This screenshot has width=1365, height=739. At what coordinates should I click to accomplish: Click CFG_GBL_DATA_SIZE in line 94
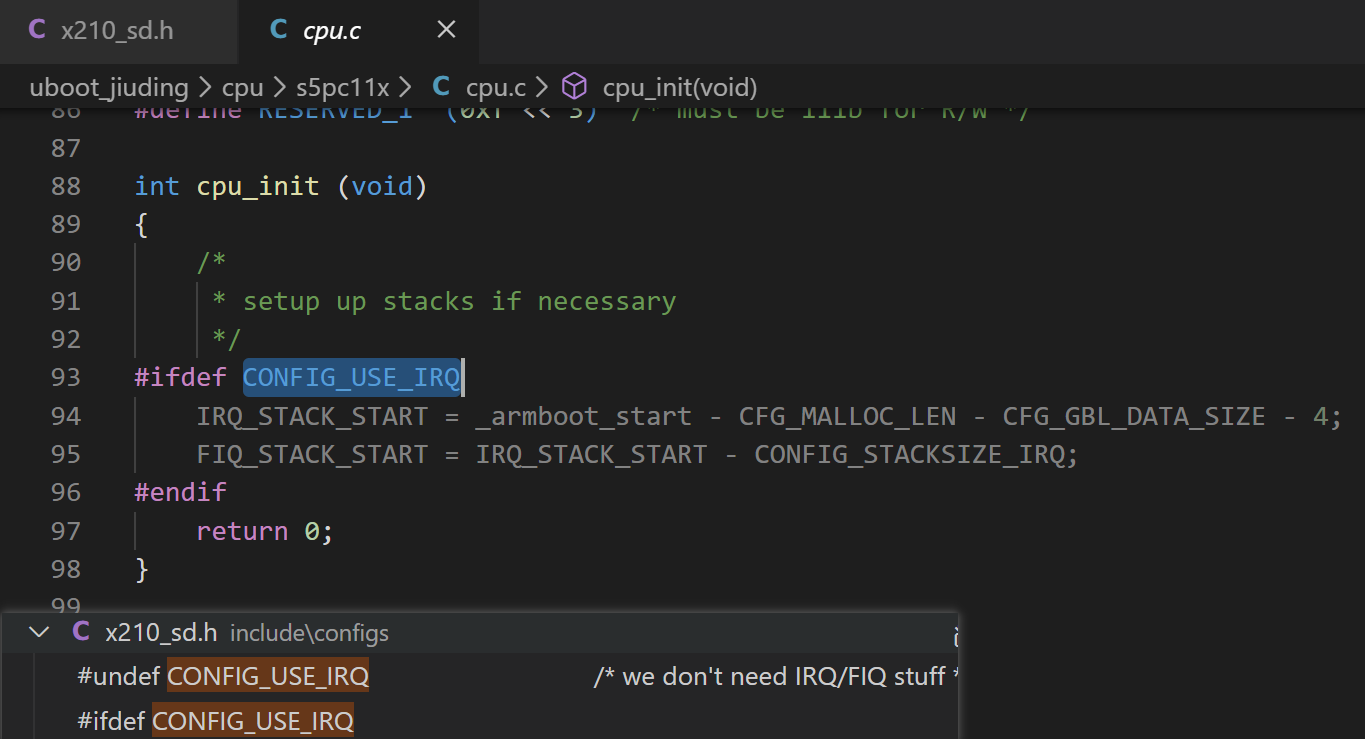tap(1134, 416)
